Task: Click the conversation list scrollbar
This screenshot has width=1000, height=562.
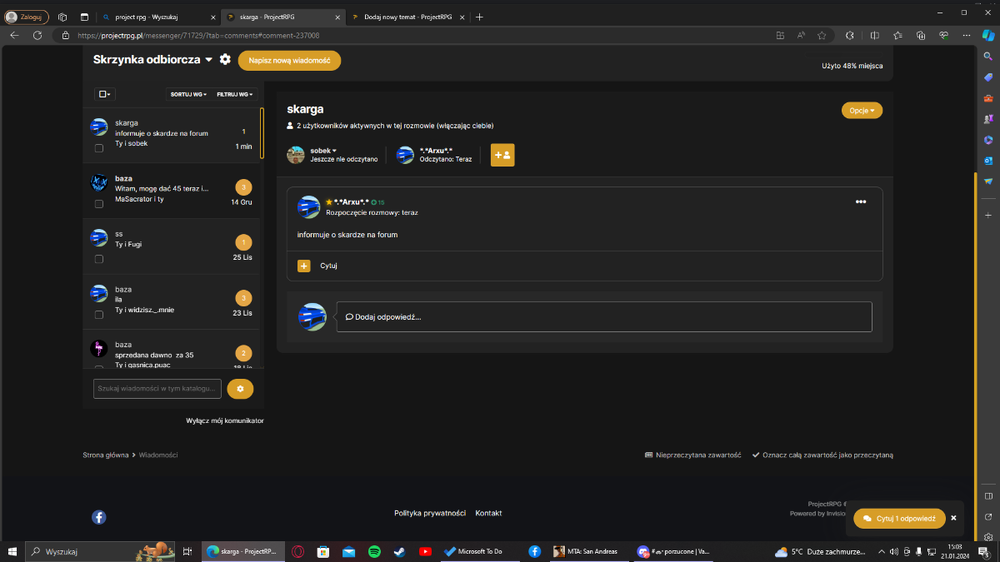Action: tap(261, 133)
